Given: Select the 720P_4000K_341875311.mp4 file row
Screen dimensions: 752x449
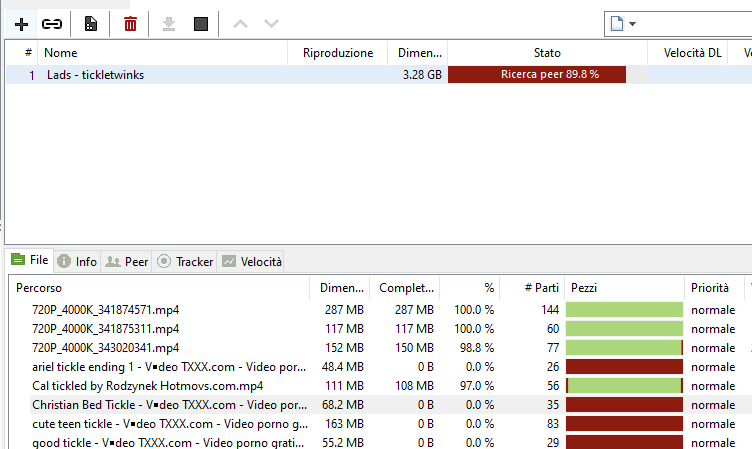Looking at the screenshot, I should point(106,329).
